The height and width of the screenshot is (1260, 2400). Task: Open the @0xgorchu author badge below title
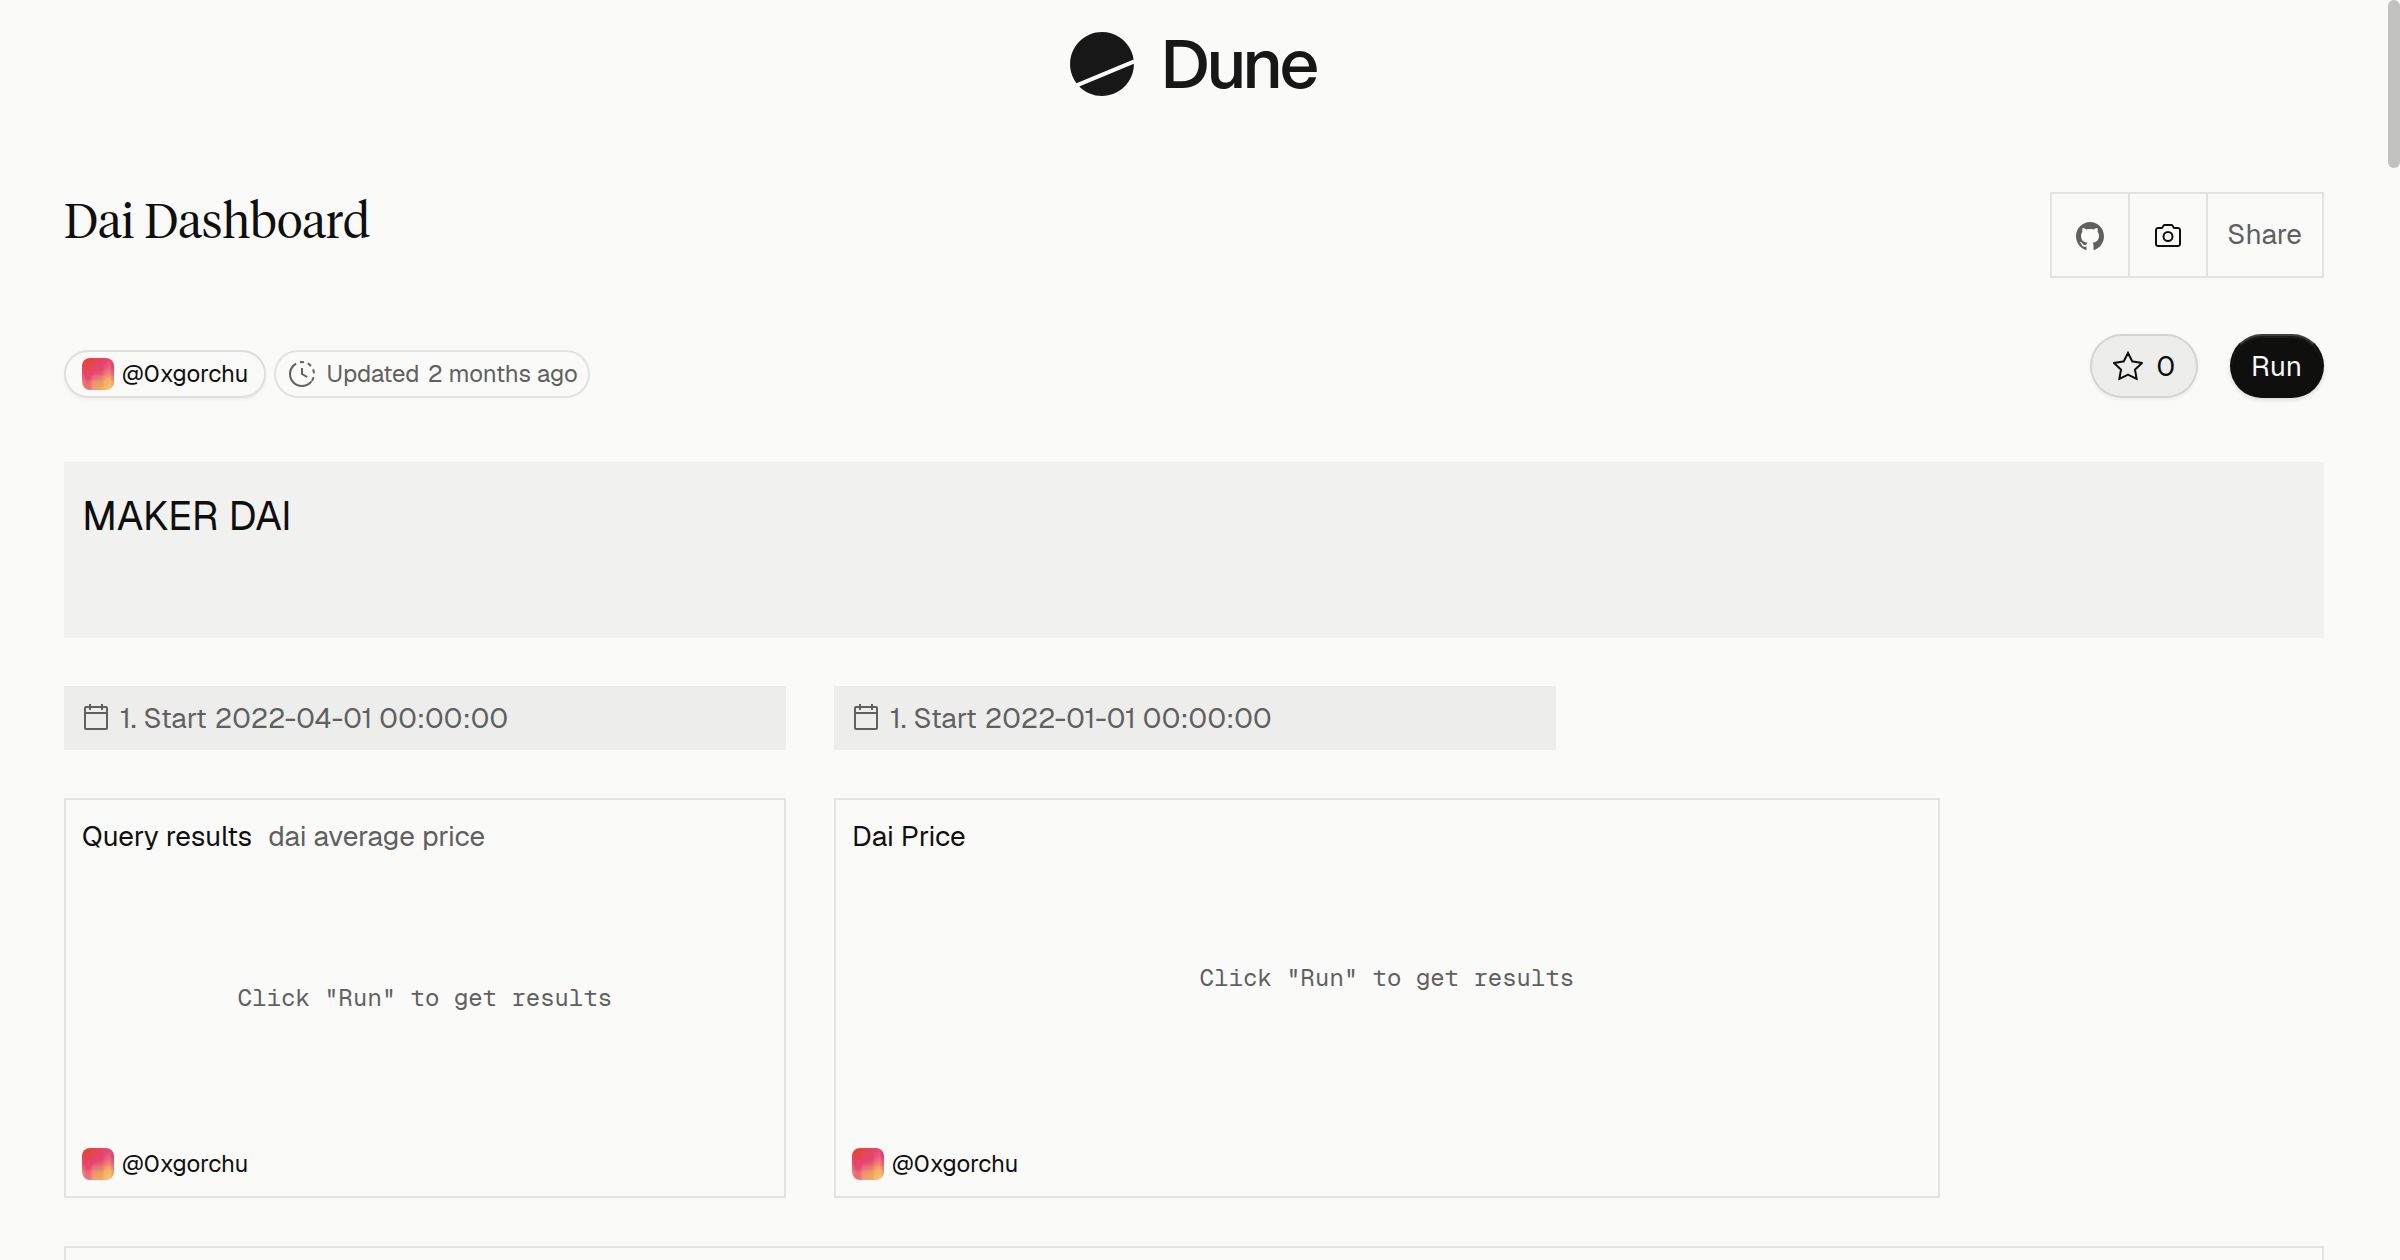165,374
